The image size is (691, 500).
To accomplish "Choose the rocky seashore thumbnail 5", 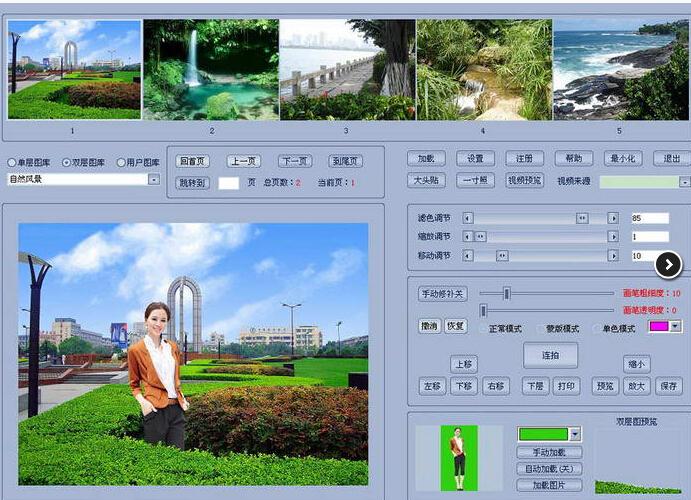I will [620, 70].
